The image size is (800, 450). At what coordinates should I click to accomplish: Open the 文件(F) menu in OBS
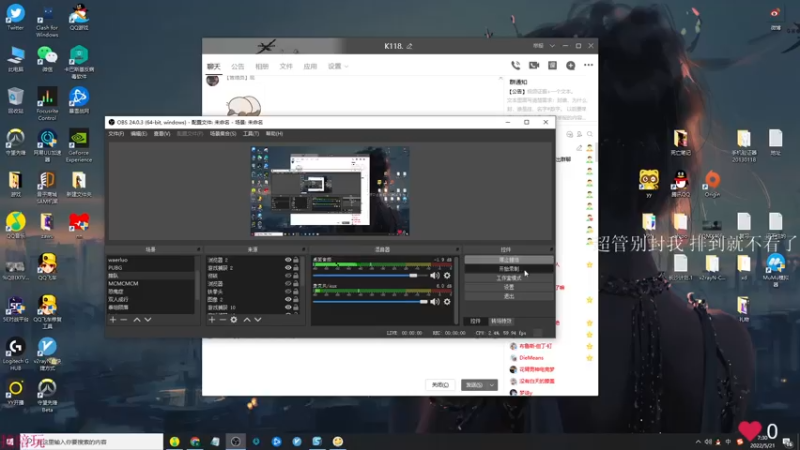tap(116, 134)
